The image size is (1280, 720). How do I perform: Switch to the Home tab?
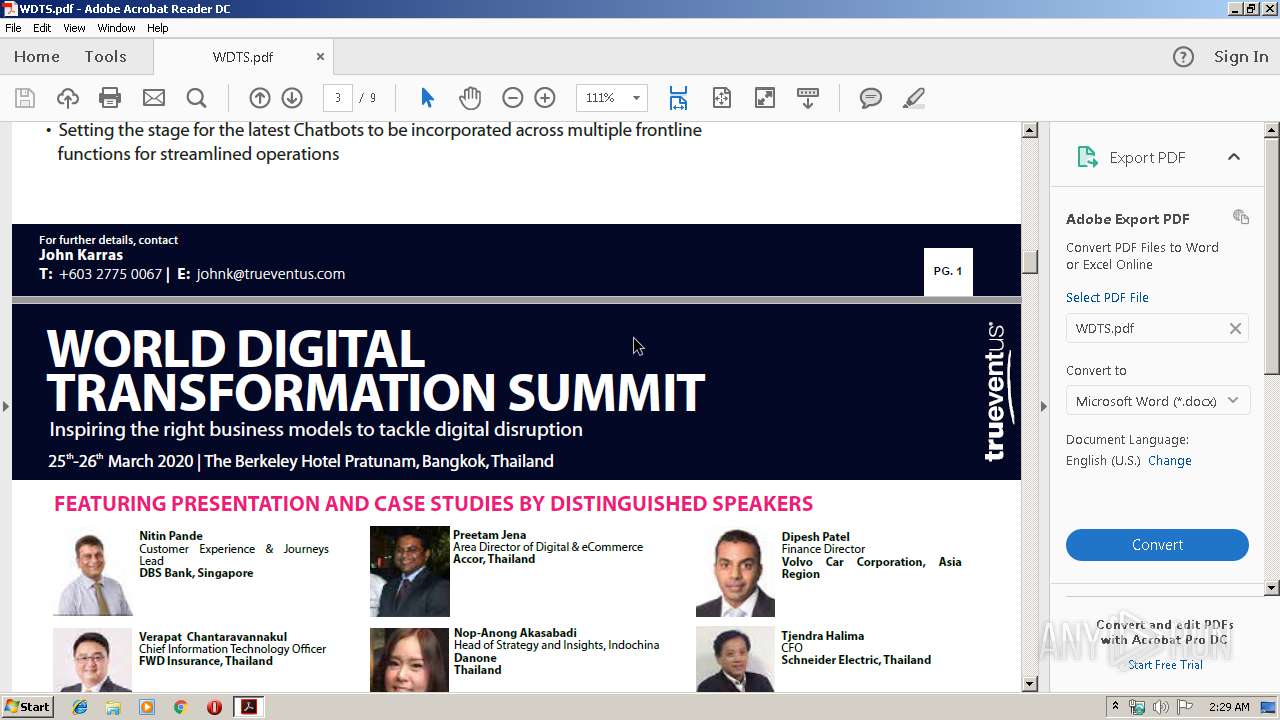click(37, 57)
